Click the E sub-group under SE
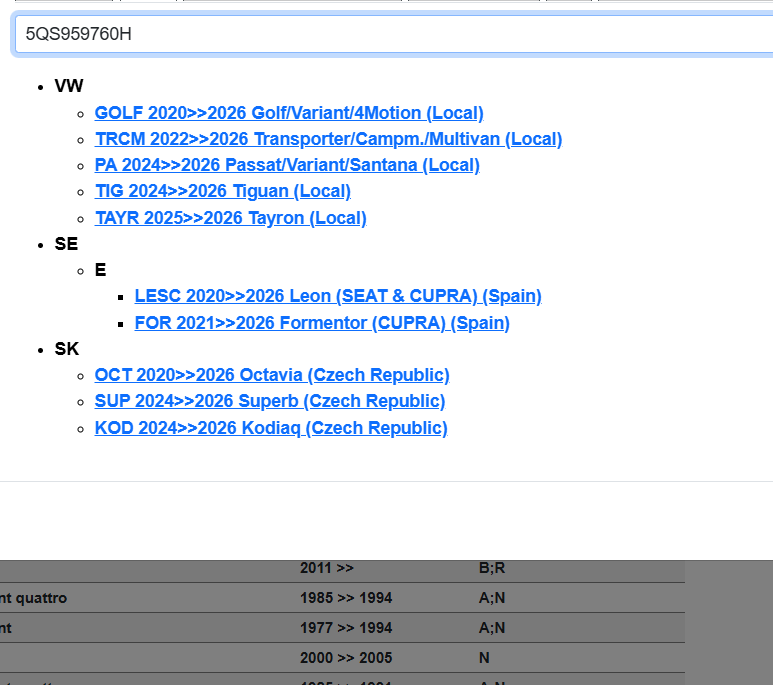This screenshot has width=773, height=685. 100,270
